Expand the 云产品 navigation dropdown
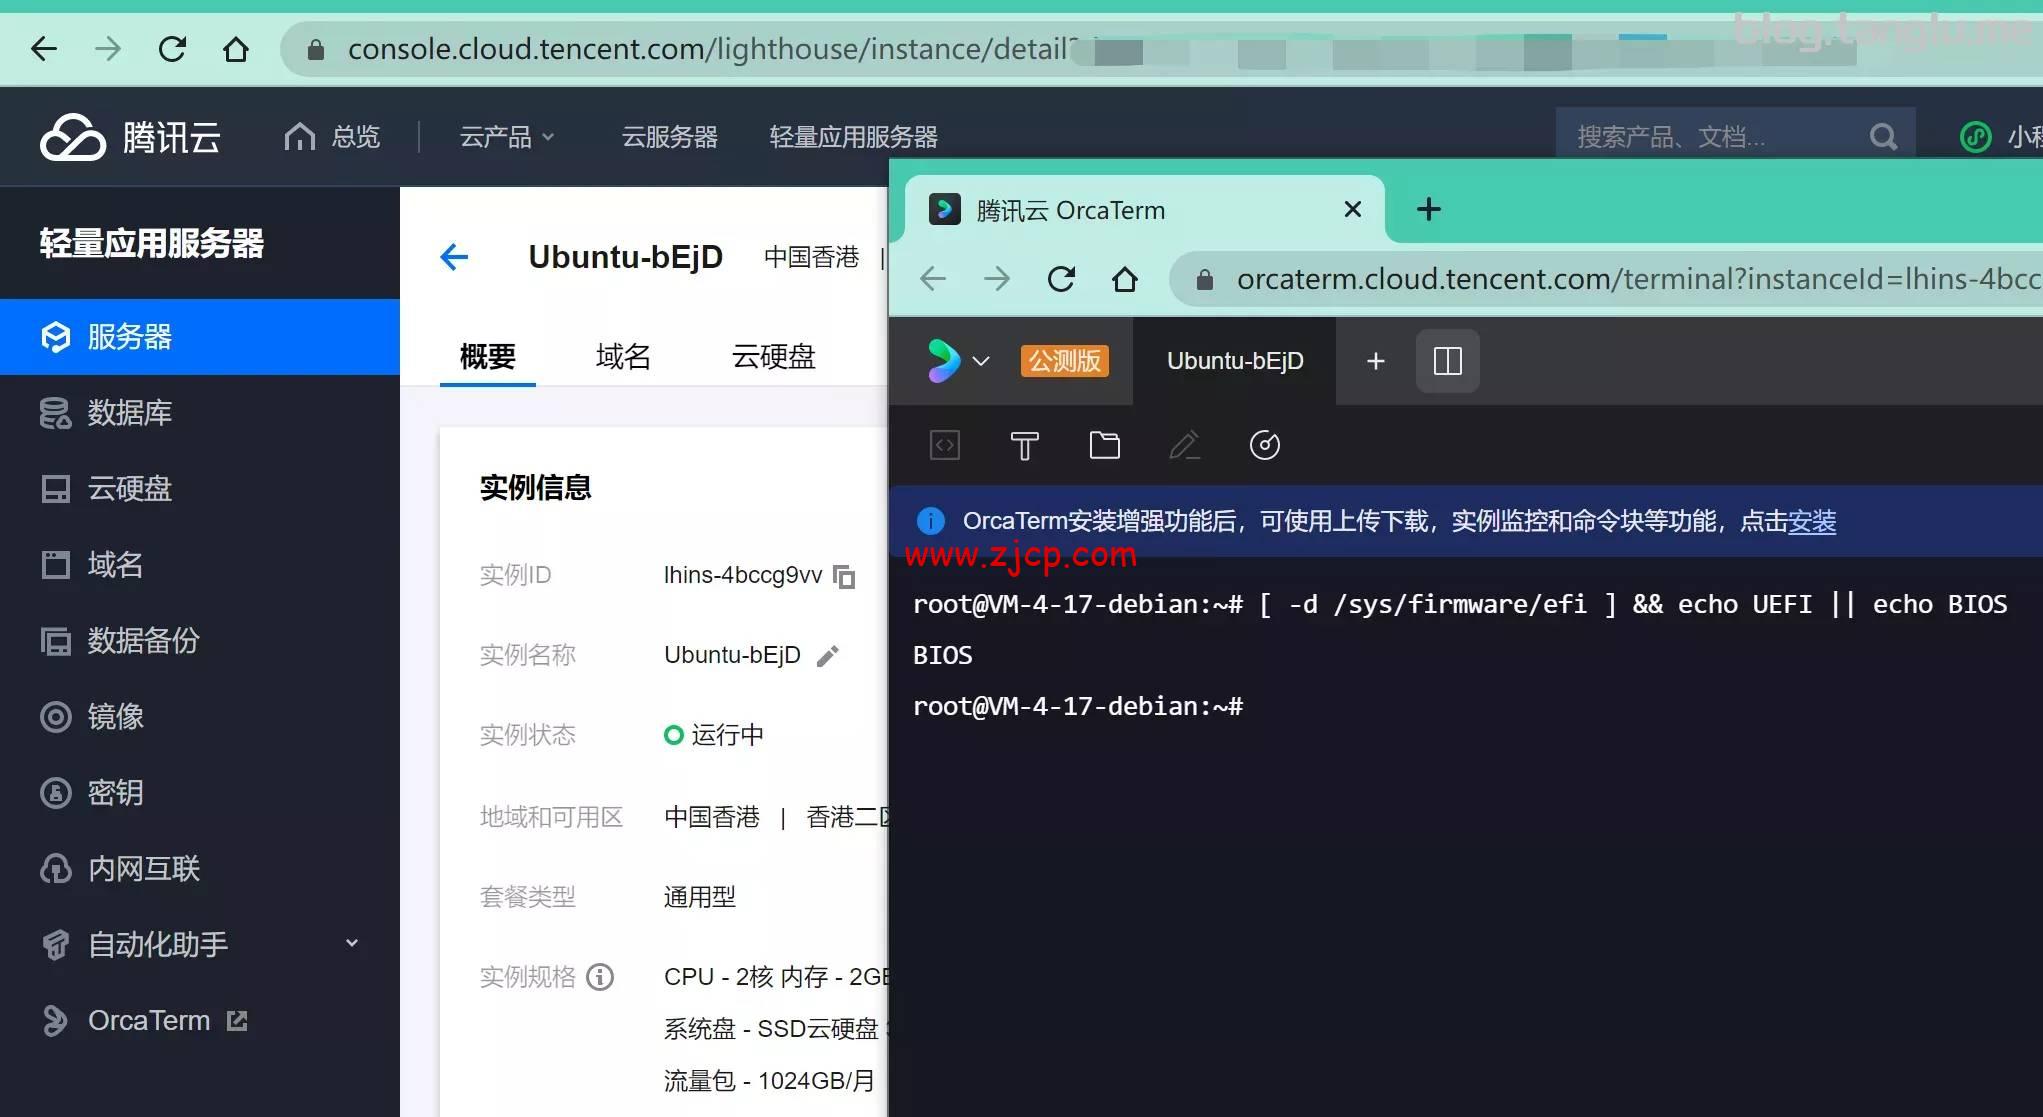Viewport: 2043px width, 1117px height. point(504,137)
